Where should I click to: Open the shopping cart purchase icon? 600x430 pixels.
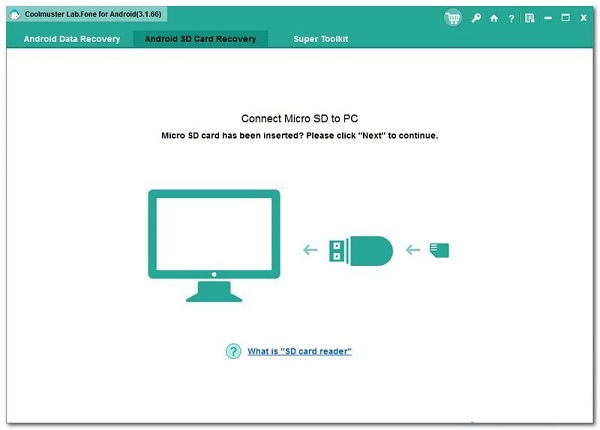453,17
